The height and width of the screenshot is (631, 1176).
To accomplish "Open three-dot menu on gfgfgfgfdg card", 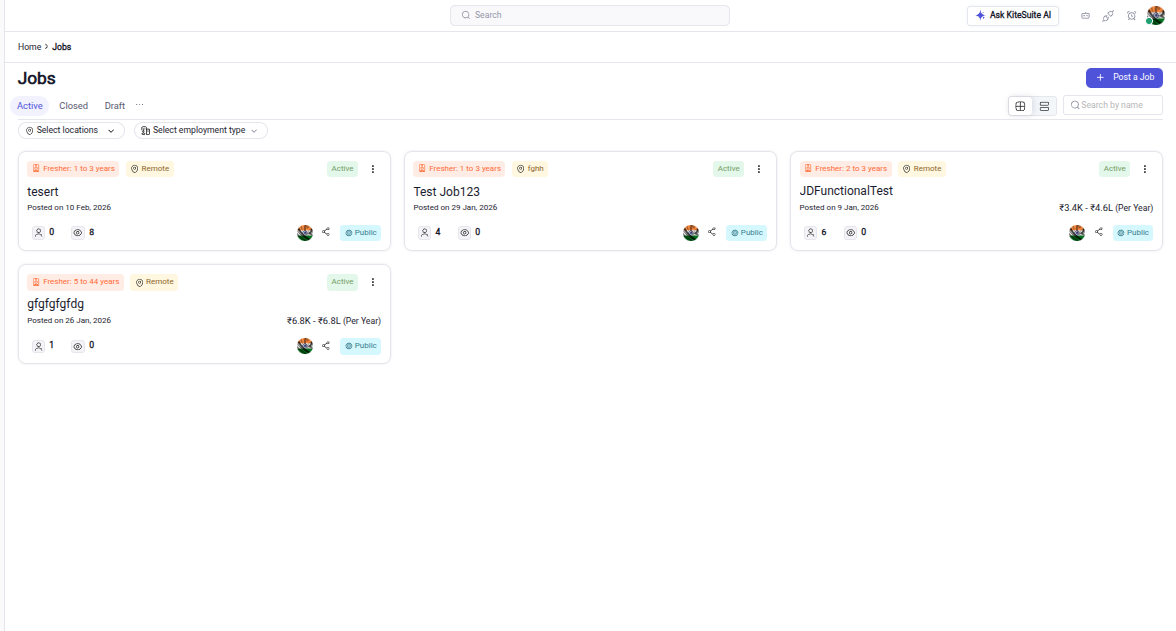I will coord(373,282).
